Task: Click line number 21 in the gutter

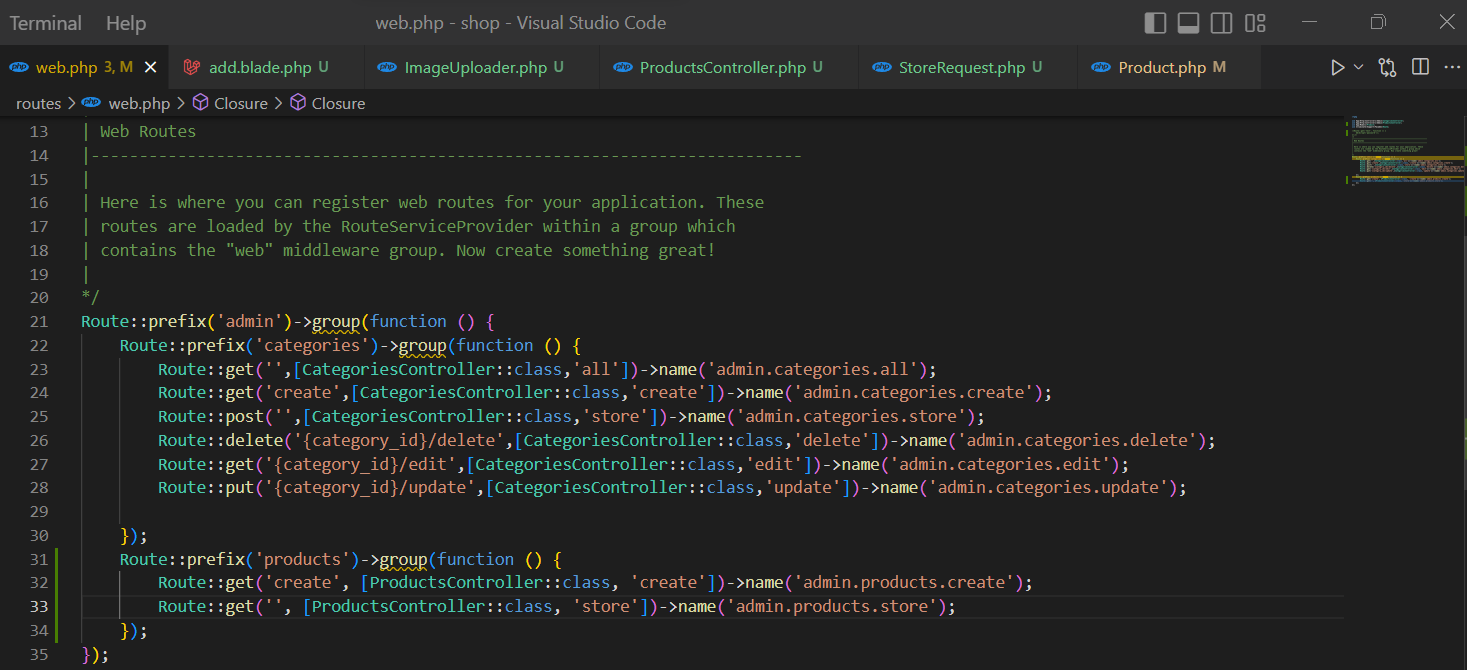Action: pyautogui.click(x=39, y=321)
